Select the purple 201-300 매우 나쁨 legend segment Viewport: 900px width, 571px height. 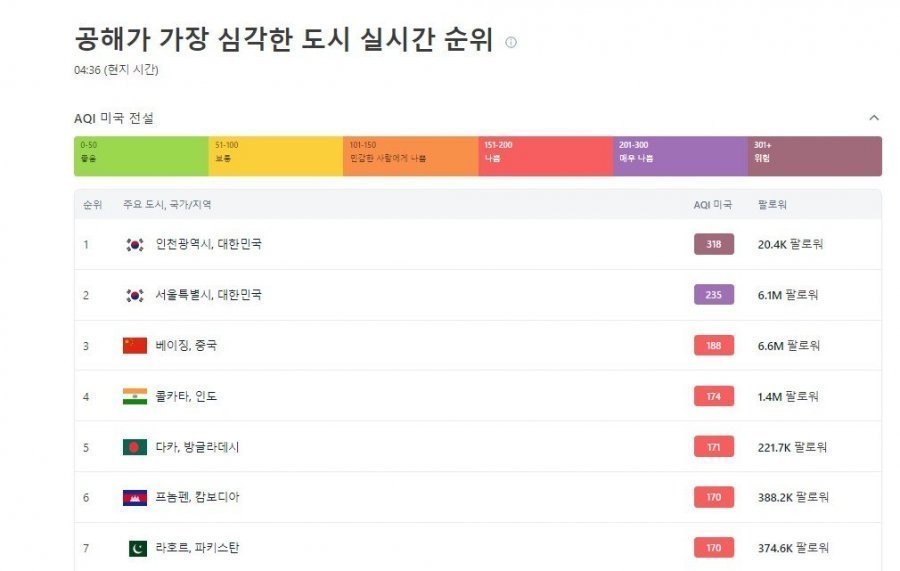pos(680,156)
